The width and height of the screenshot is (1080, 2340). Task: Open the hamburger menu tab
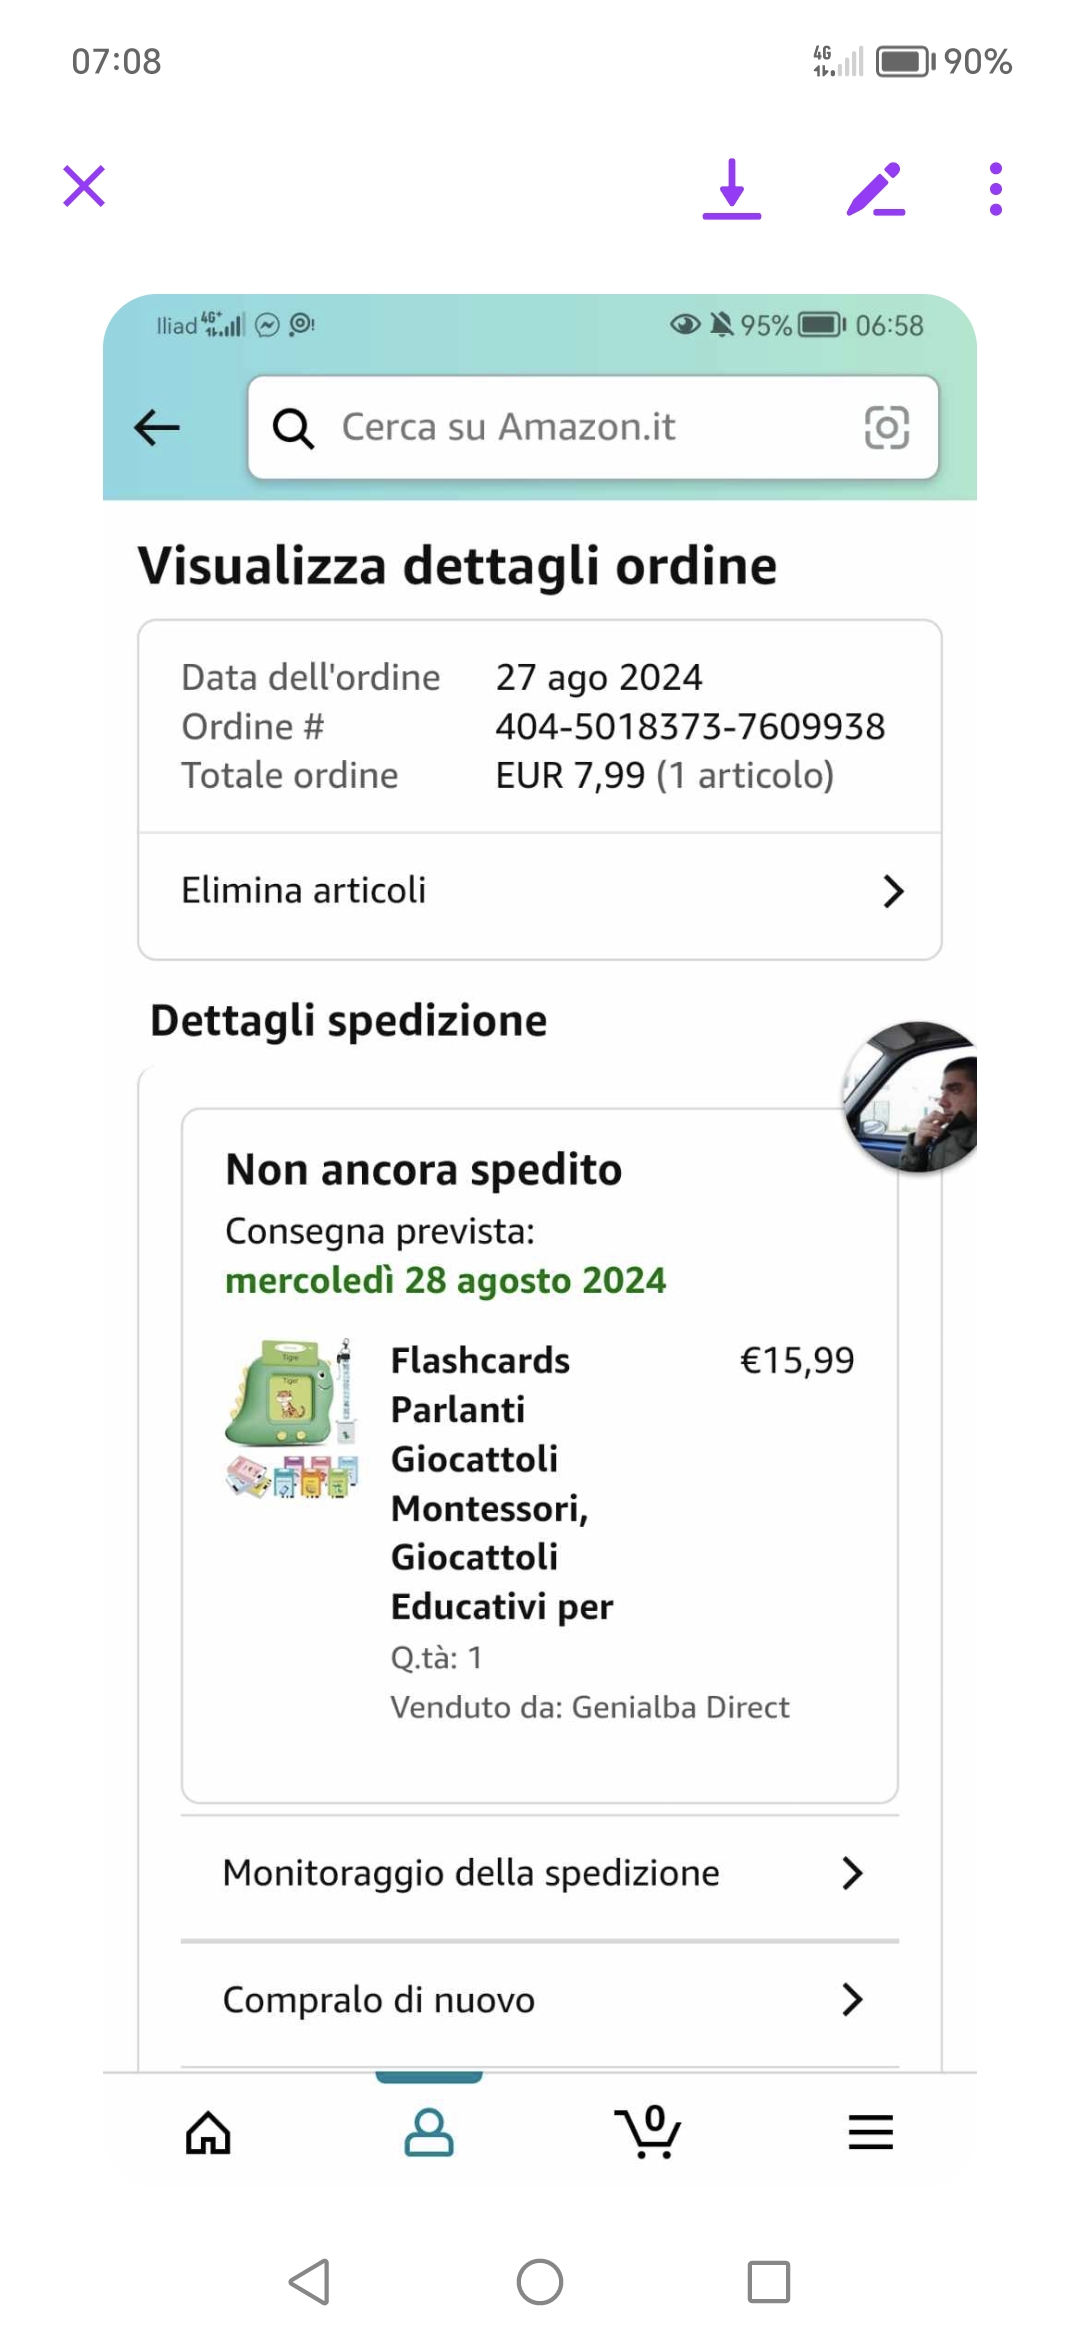pyautogui.click(x=870, y=2132)
